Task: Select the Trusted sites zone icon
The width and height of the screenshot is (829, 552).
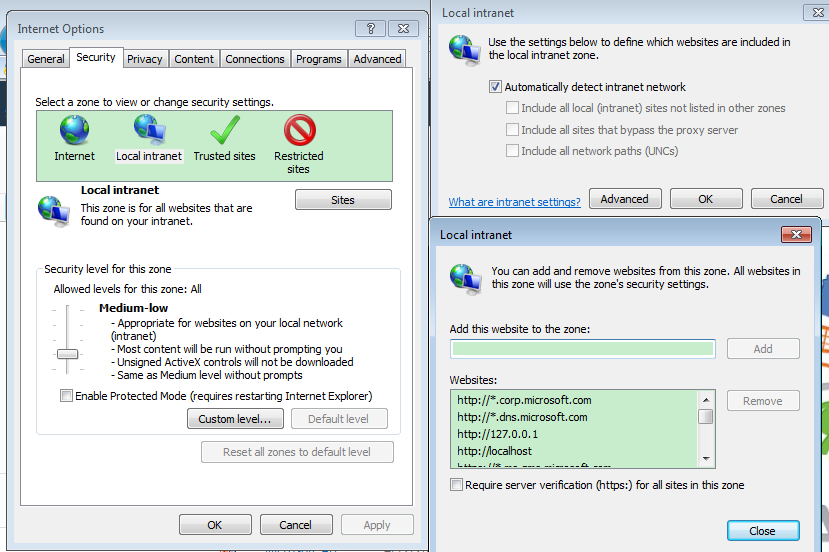Action: click(225, 131)
